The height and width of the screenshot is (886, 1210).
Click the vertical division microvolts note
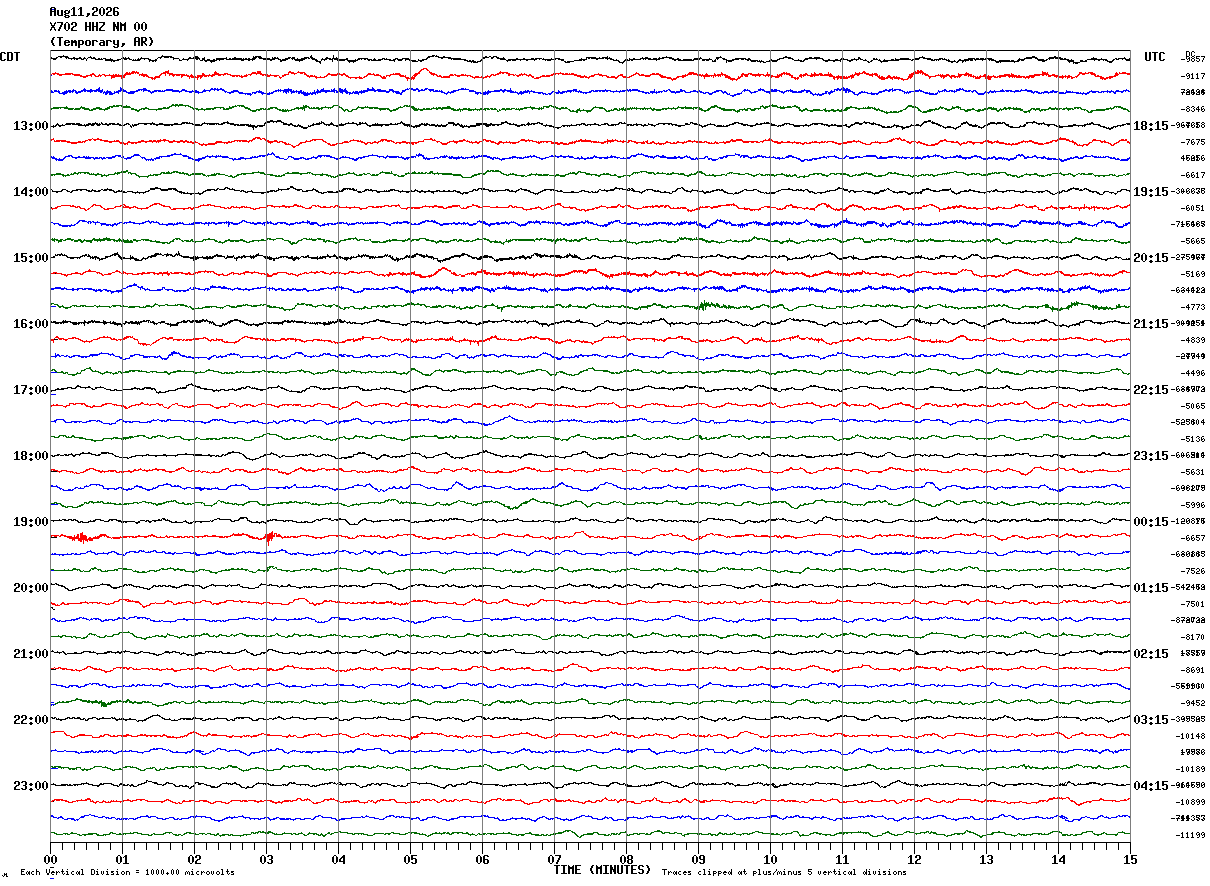click(127, 873)
